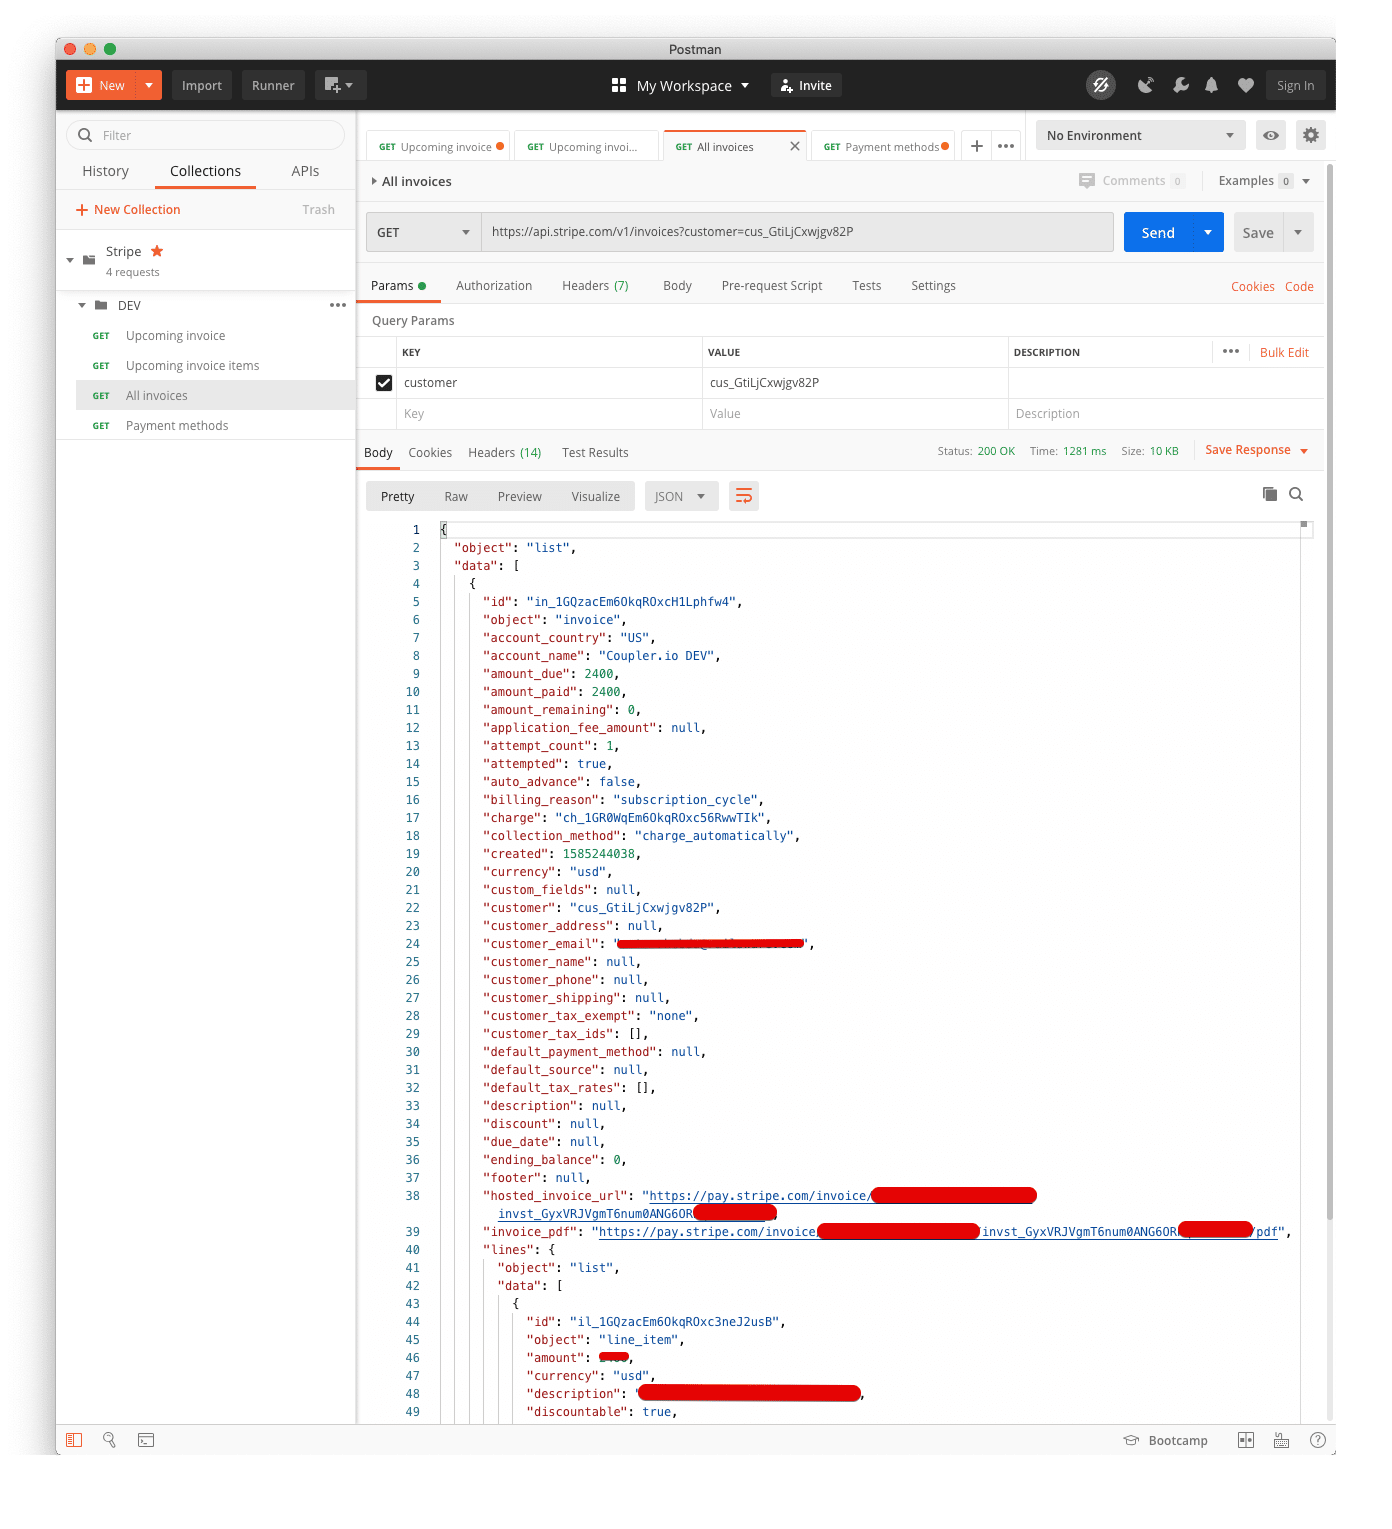Open the Bulk Edit link
Image resolution: width=1392 pixels, height=1529 pixels.
pyautogui.click(x=1284, y=352)
